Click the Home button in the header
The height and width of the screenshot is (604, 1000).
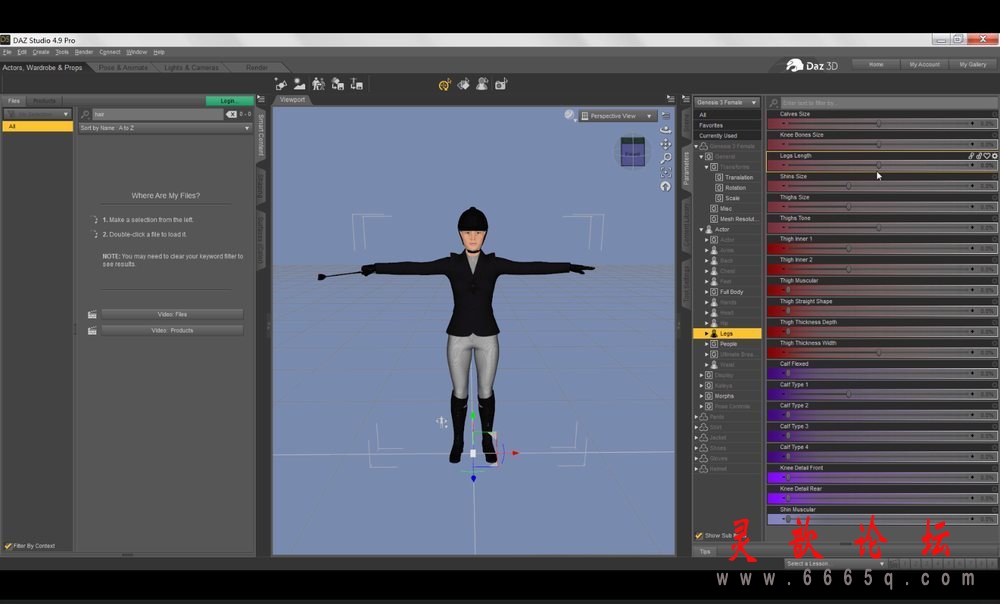coord(876,64)
